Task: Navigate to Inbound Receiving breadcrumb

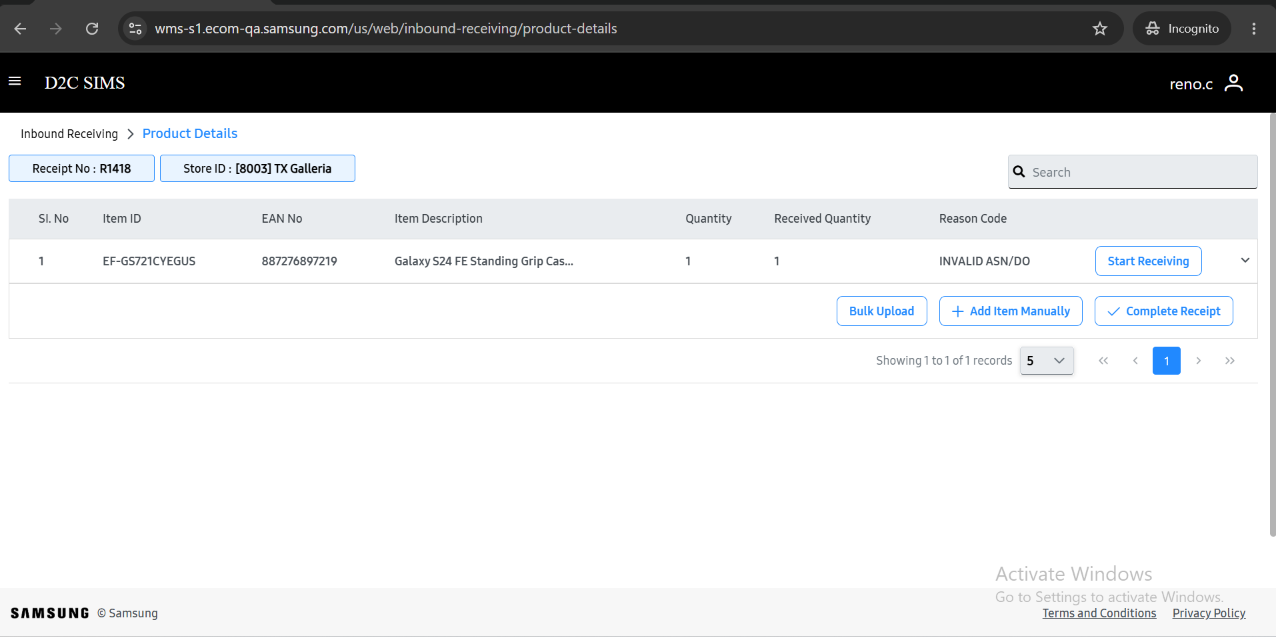Action: point(69,134)
